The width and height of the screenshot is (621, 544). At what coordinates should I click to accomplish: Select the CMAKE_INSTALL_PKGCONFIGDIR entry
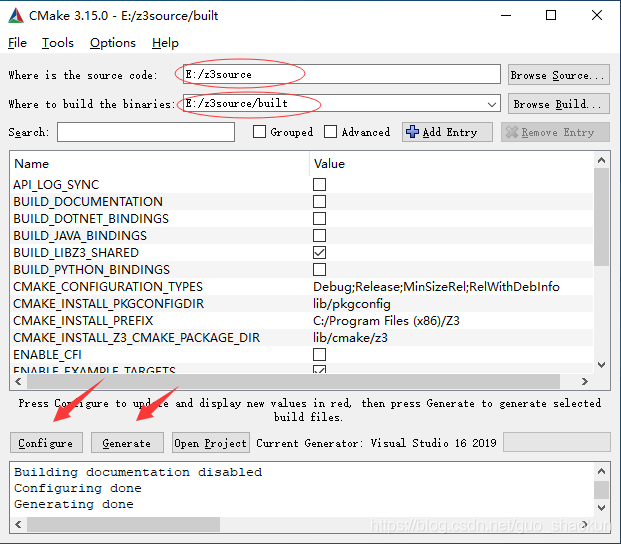109,304
